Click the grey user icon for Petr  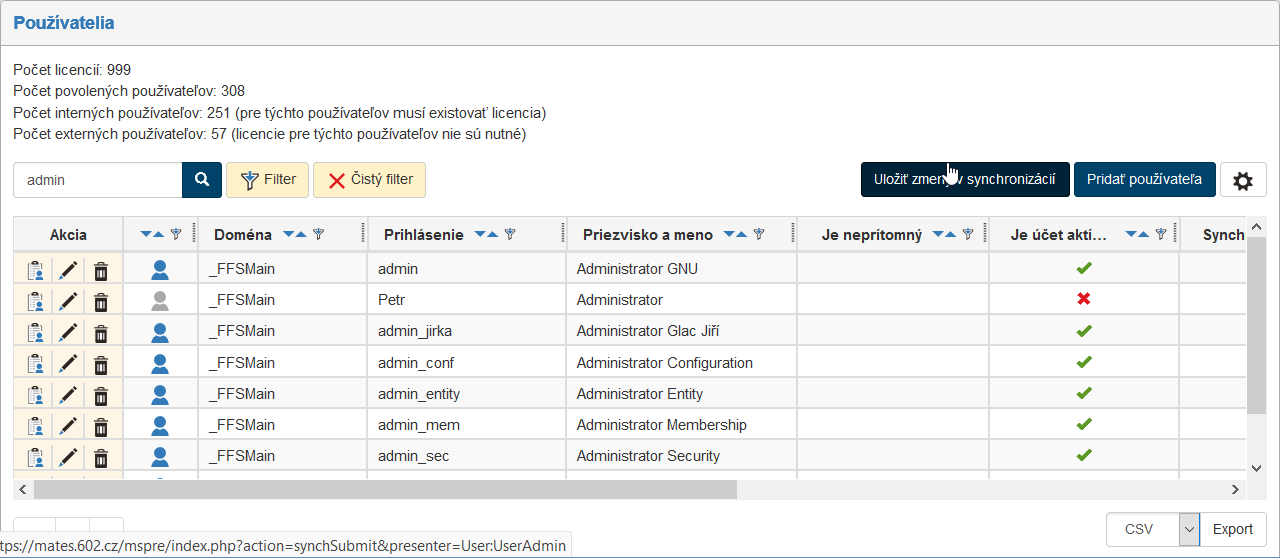160,300
